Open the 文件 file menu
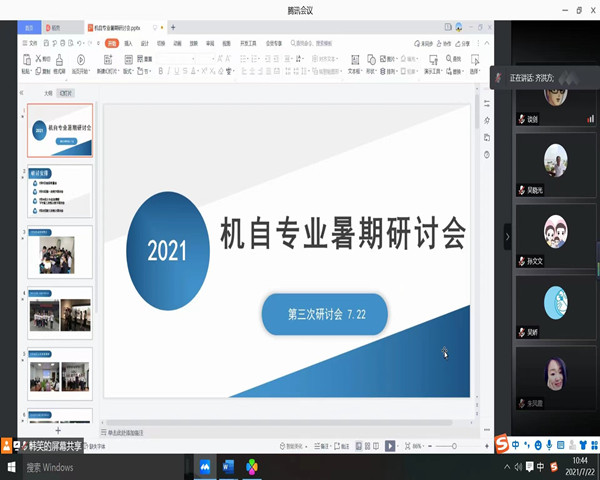This screenshot has width=600, height=480. (x=33, y=44)
